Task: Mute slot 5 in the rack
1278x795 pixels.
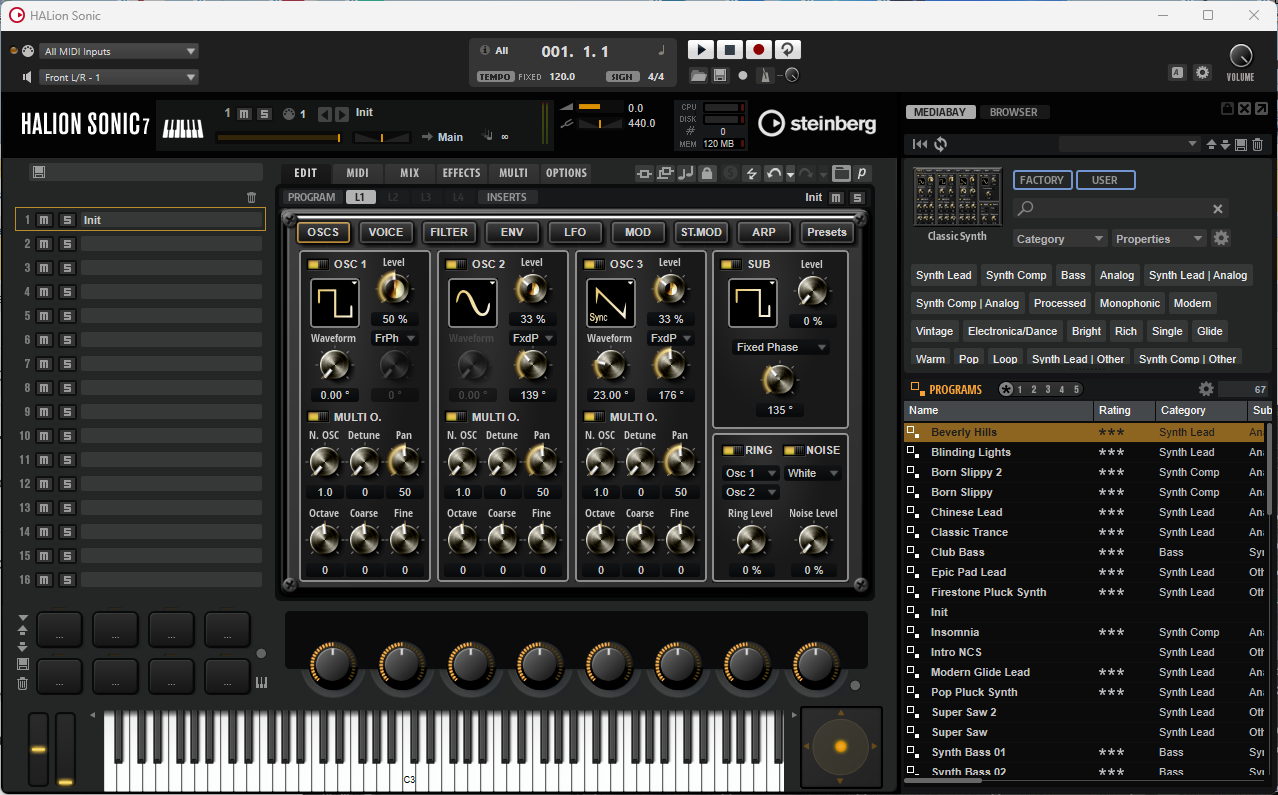Action: (x=45, y=316)
